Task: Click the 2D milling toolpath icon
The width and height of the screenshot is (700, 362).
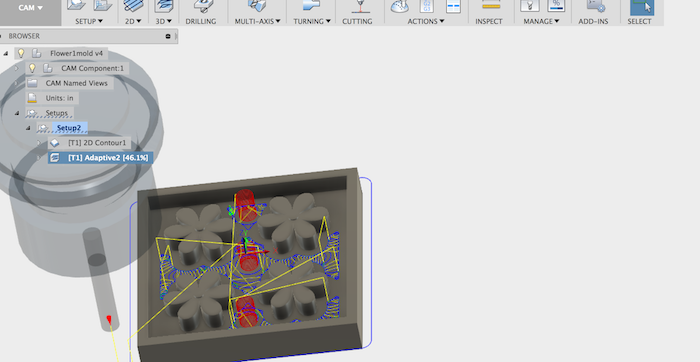Action: [133, 5]
